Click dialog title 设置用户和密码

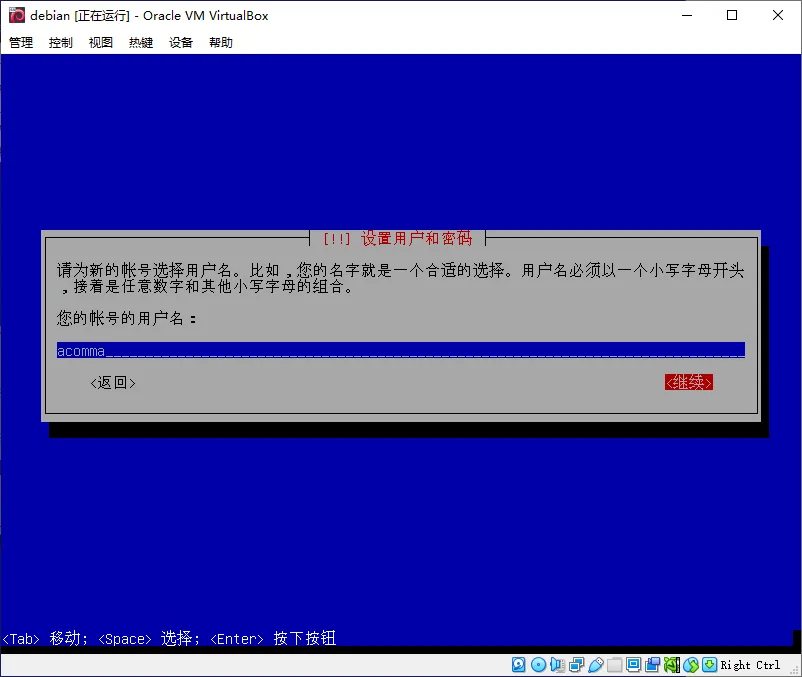[x=416, y=238]
